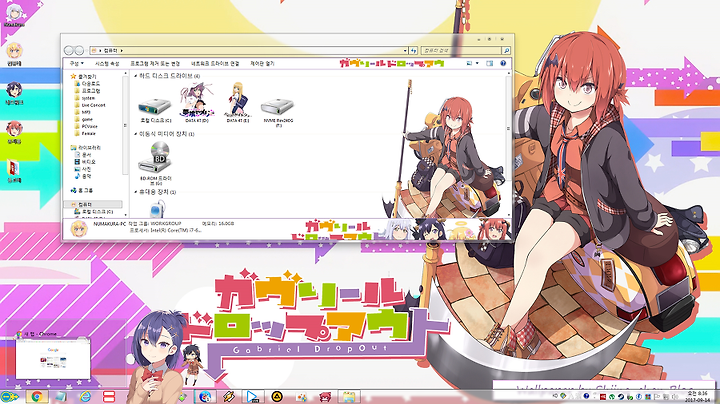
Task: Open the Female folder in sidebar
Action: [84, 134]
